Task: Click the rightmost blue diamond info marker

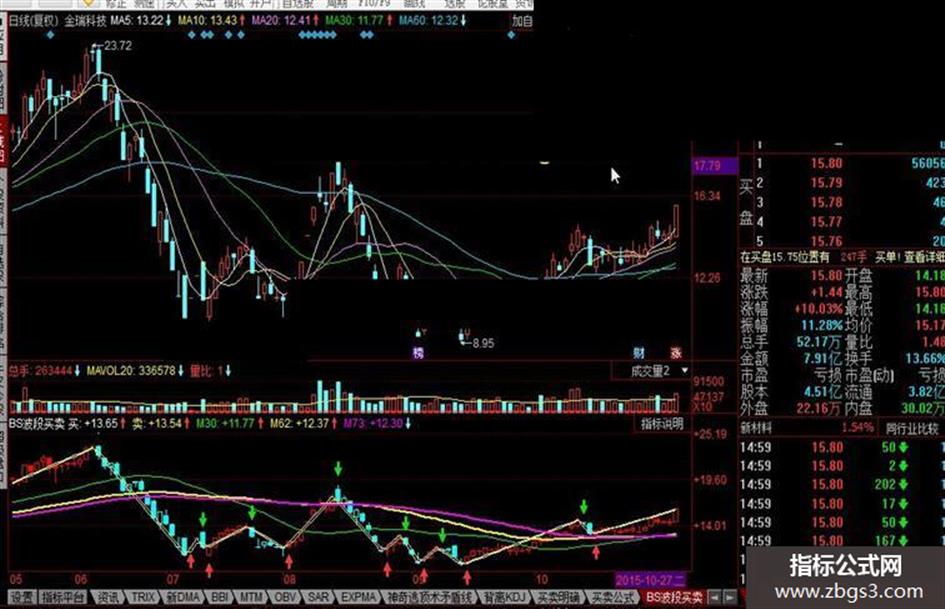Action: pos(511,35)
